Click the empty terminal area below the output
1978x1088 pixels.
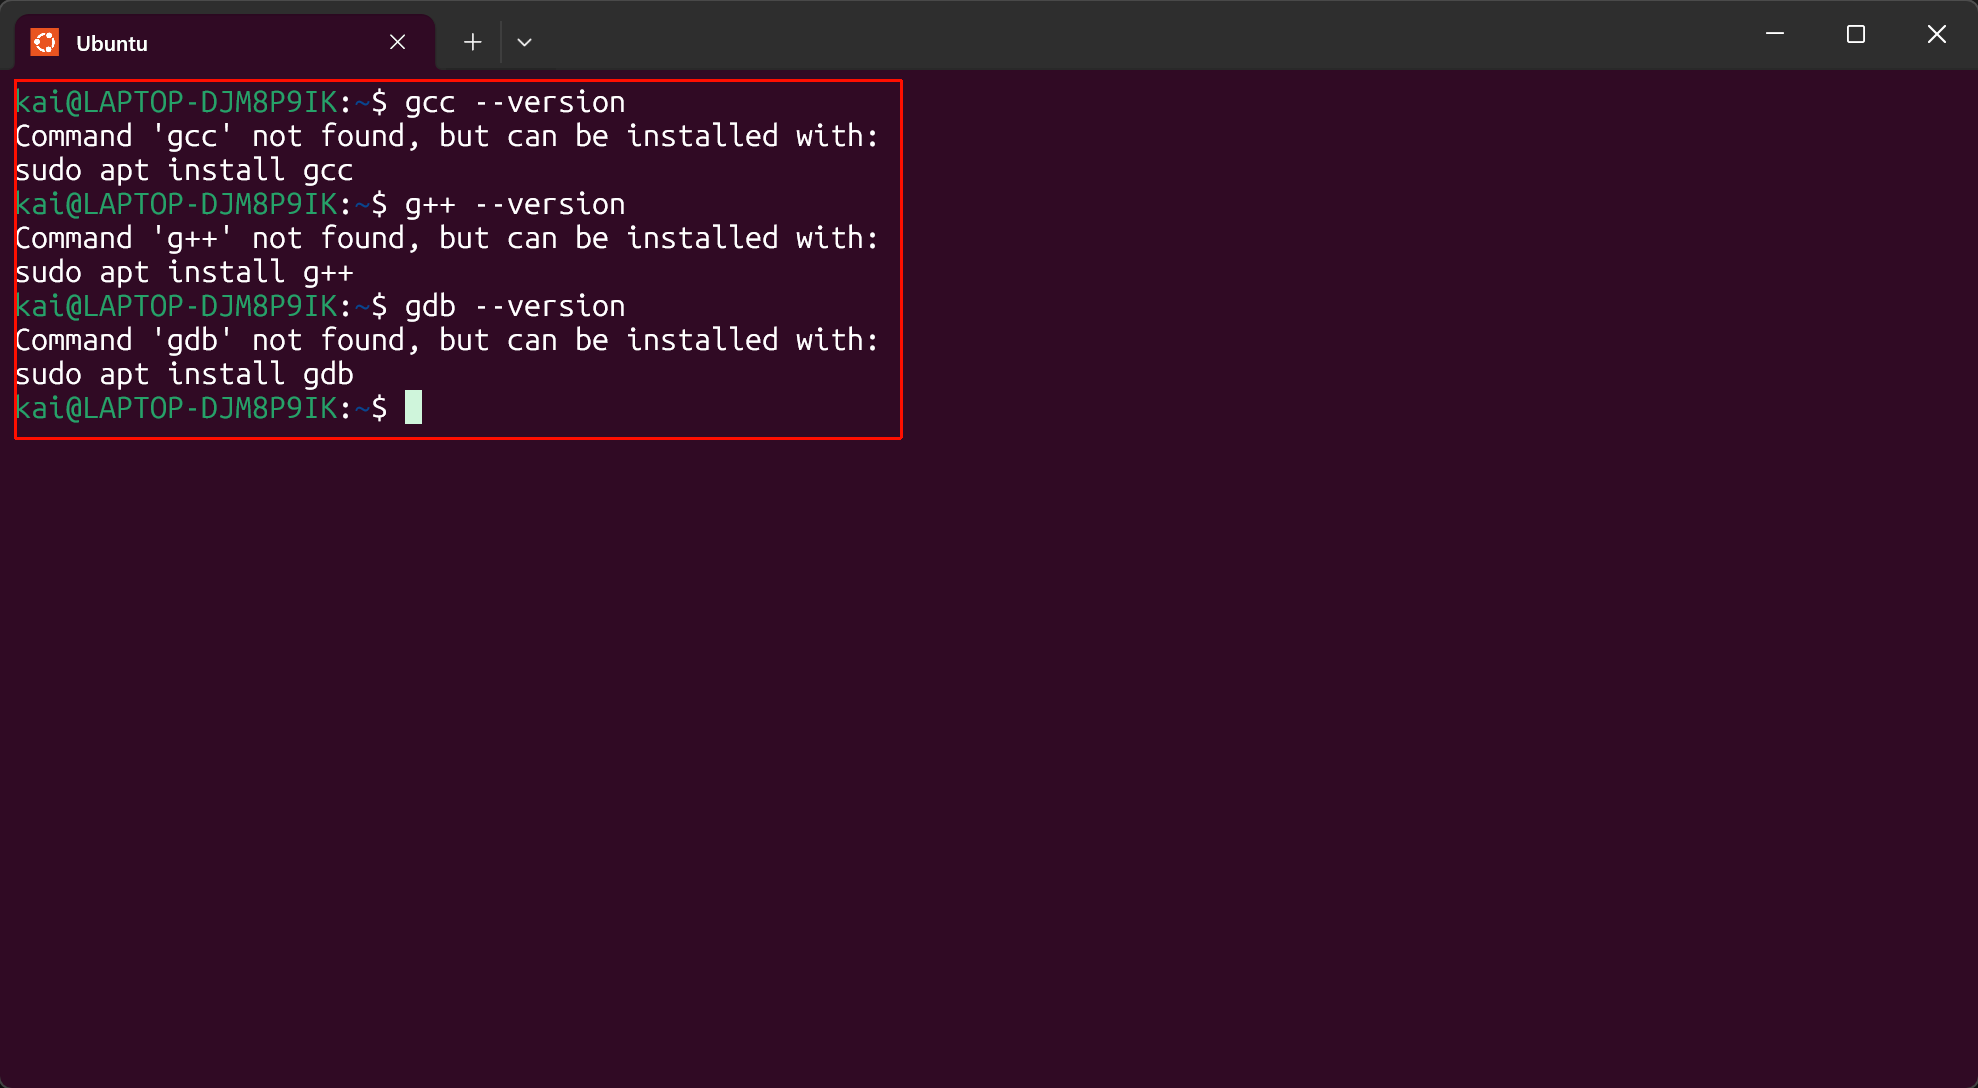point(988,760)
